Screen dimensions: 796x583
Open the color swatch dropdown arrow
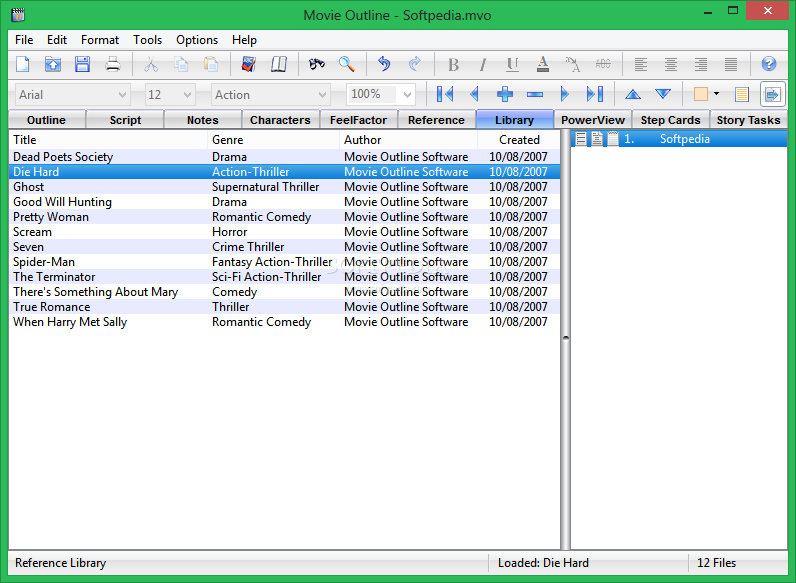716,93
